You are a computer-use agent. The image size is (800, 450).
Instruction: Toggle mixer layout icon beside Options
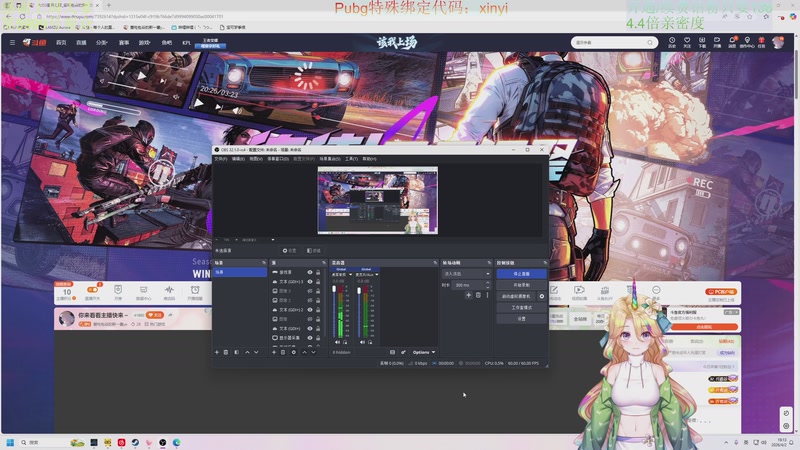click(392, 352)
